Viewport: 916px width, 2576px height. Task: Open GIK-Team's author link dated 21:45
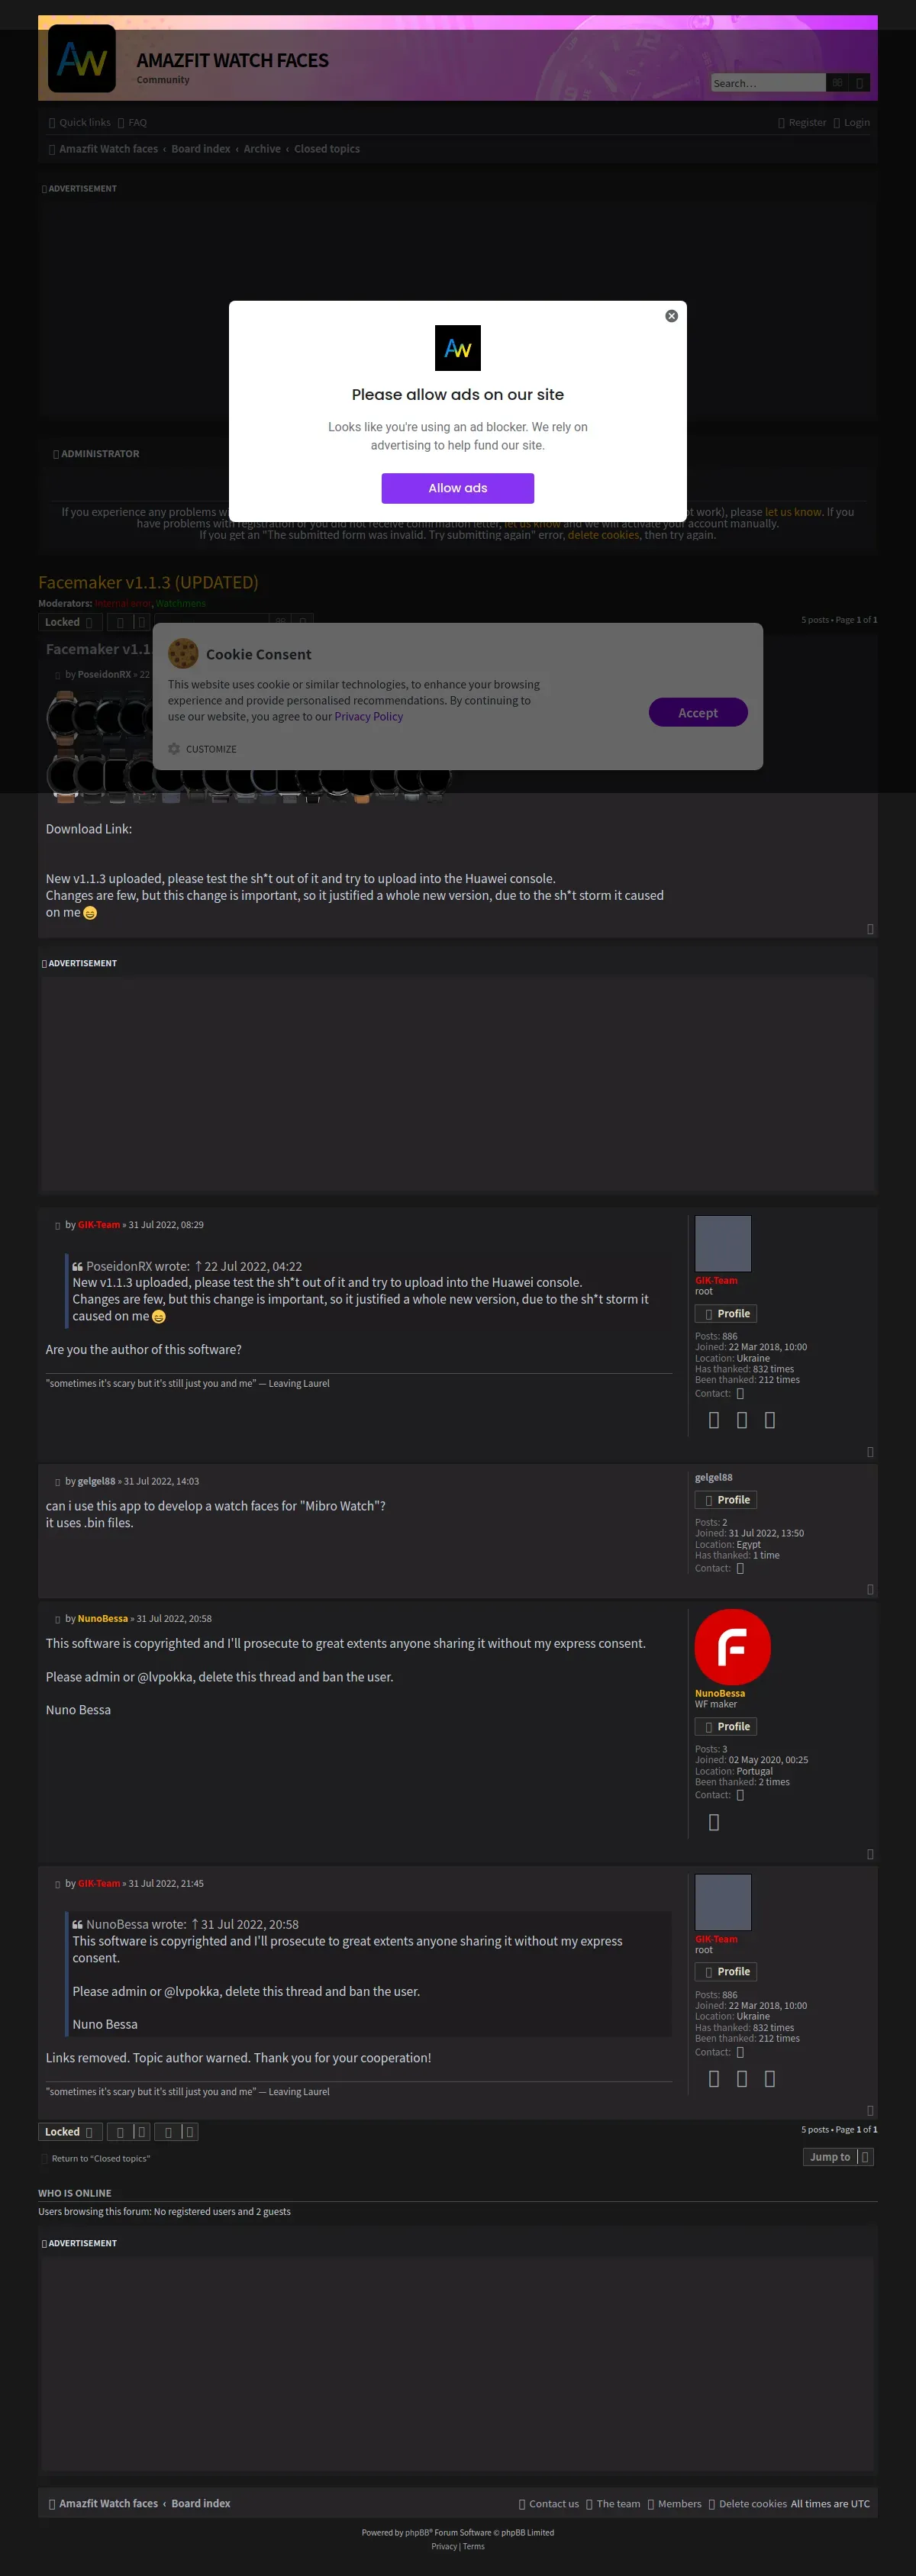tap(99, 1884)
